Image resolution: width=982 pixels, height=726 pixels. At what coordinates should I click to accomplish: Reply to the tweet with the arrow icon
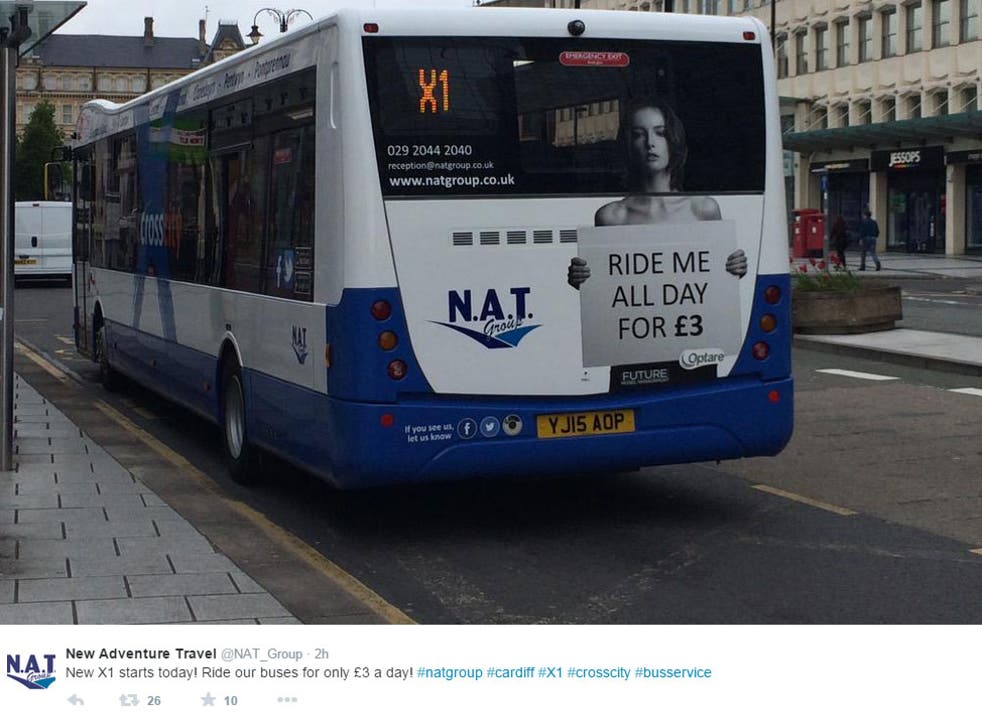pos(76,700)
